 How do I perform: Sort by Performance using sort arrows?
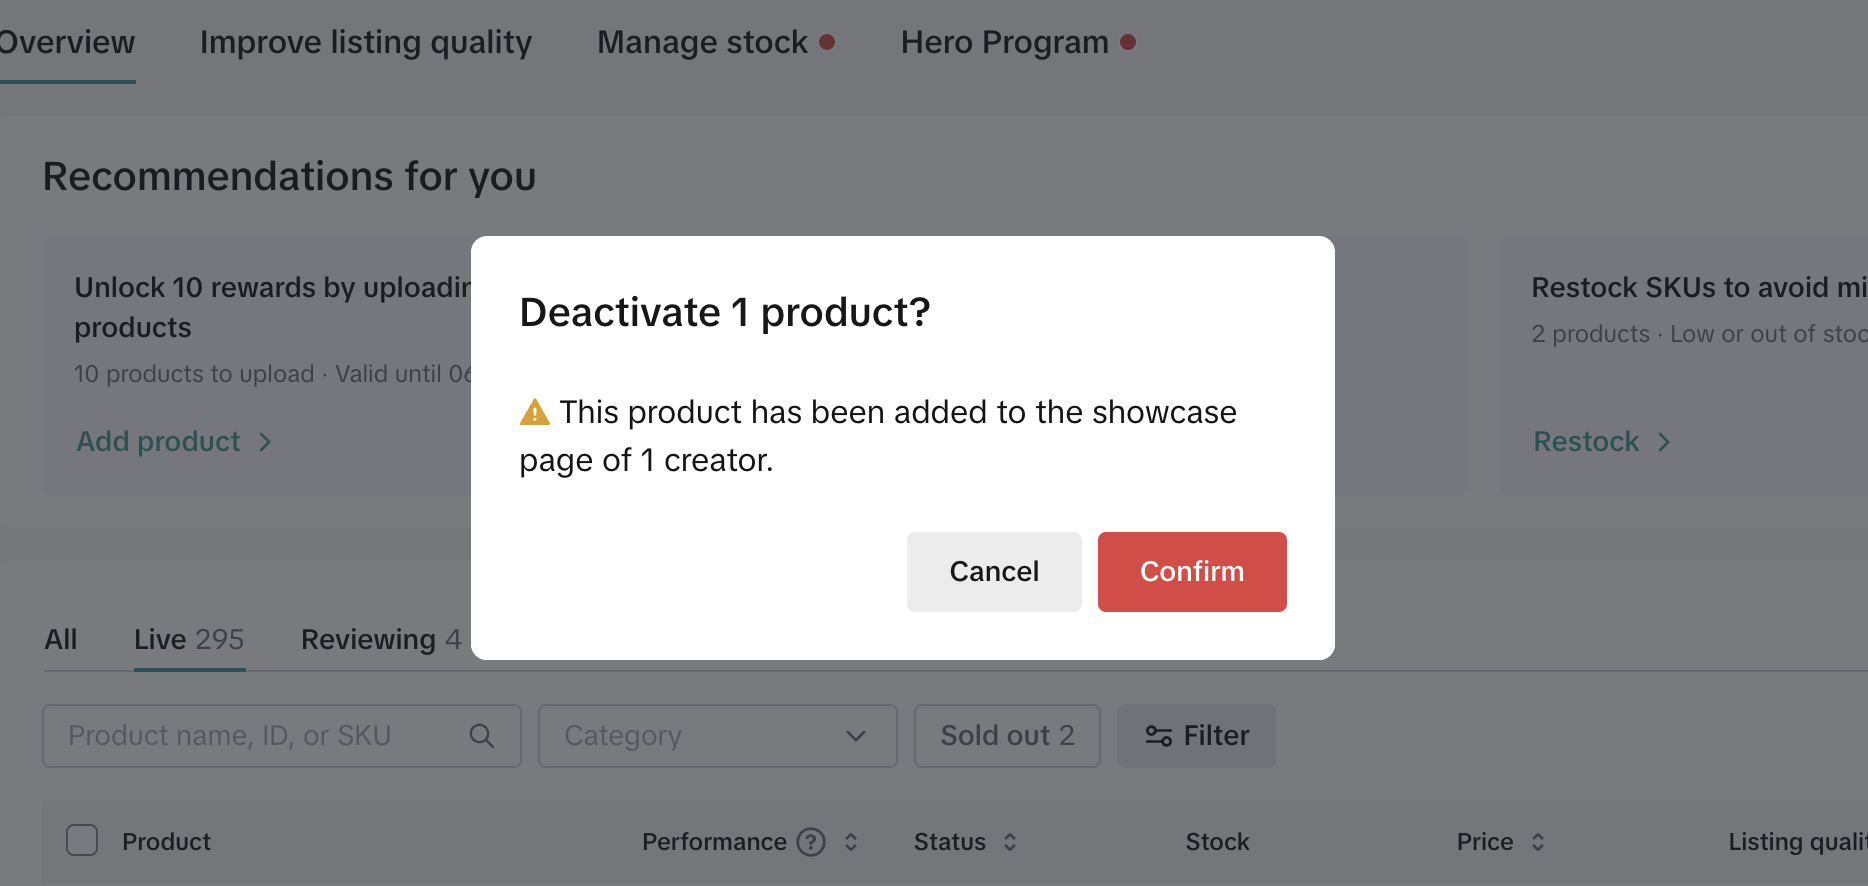tap(851, 842)
